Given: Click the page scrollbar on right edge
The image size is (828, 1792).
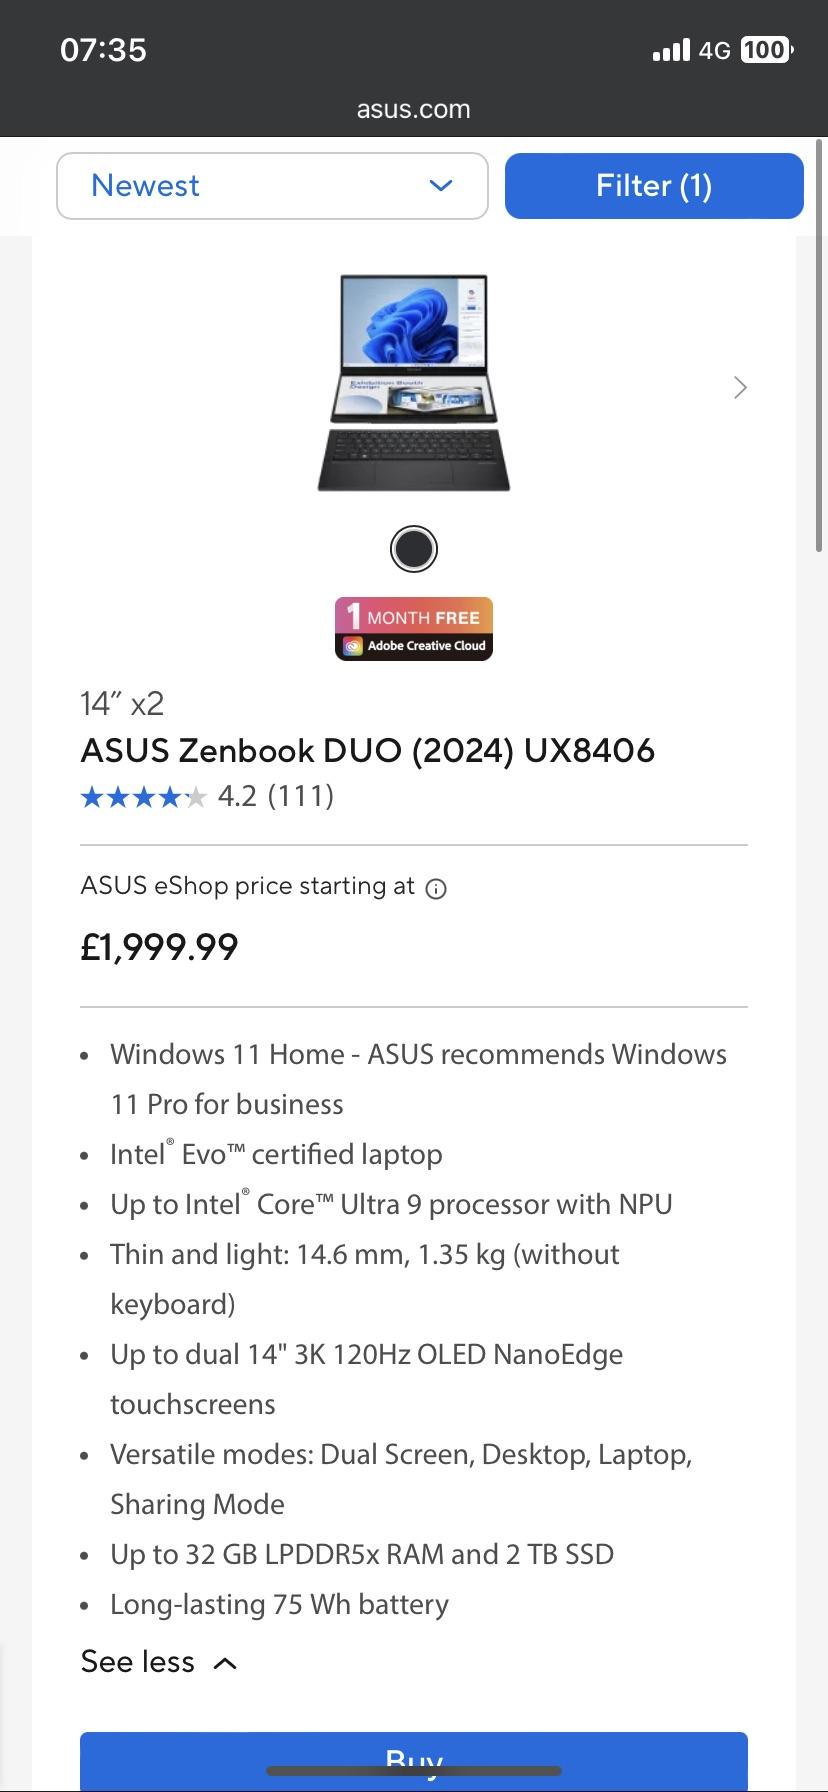Looking at the screenshot, I should click(819, 350).
